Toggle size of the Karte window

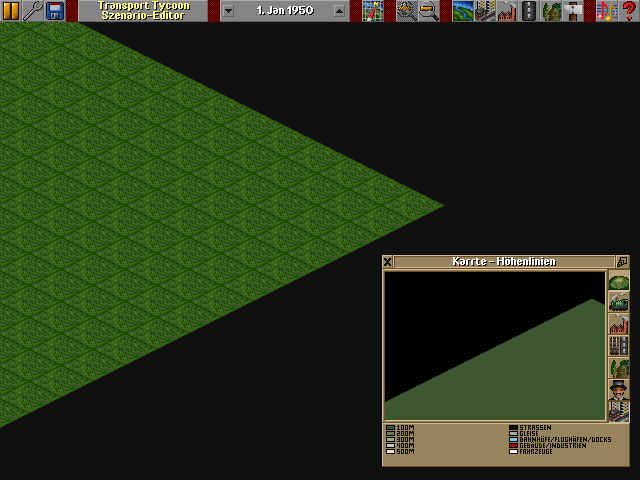pos(622,262)
